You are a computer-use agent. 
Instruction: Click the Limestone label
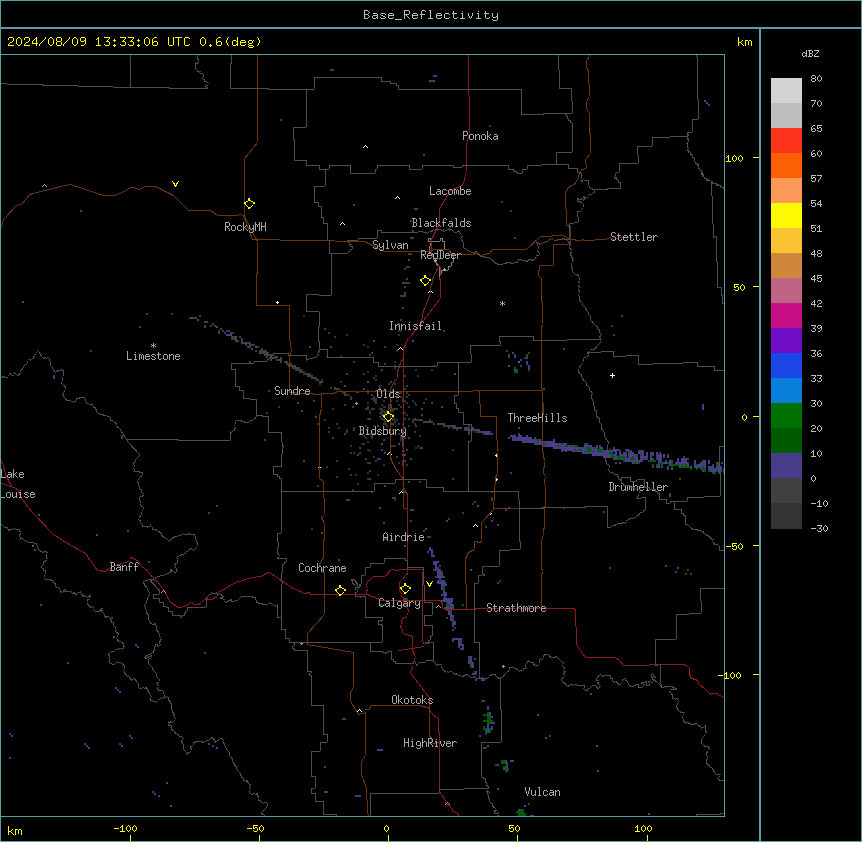(x=153, y=356)
